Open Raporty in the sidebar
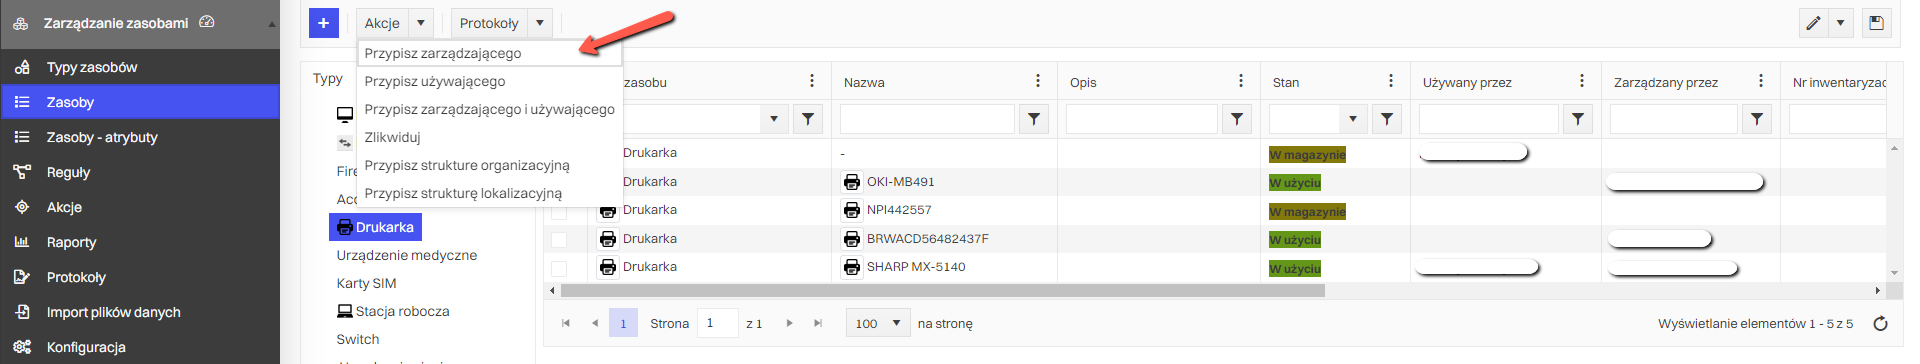Image resolution: width=1920 pixels, height=364 pixels. click(71, 242)
